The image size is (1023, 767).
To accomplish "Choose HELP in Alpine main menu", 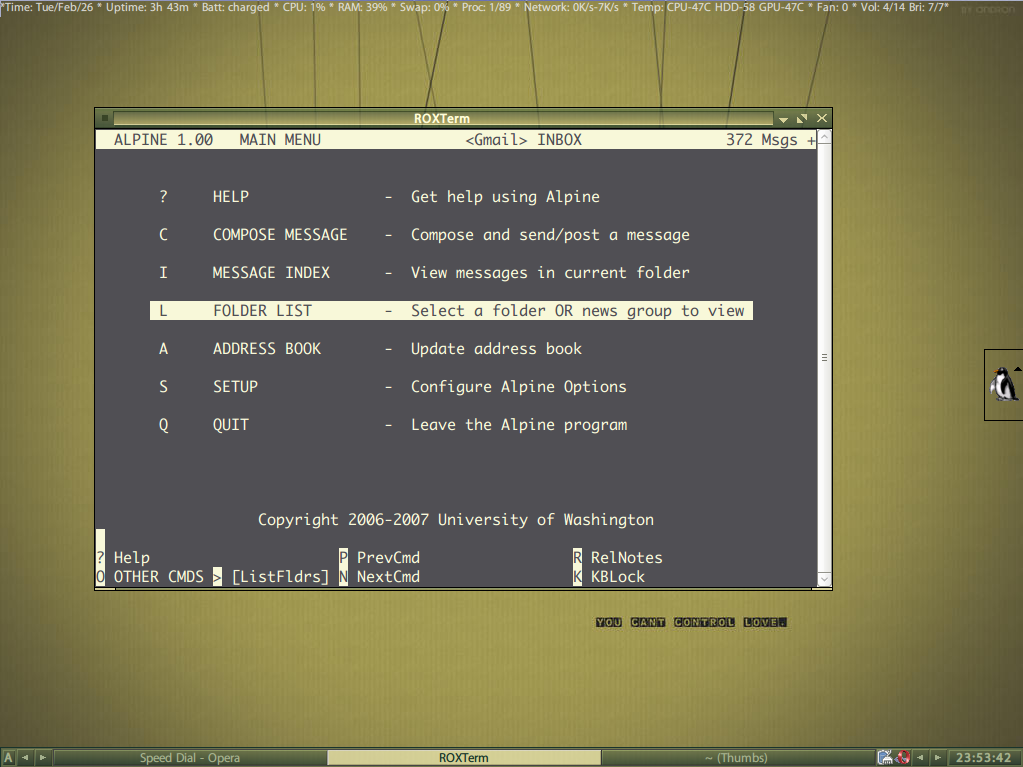I will 230,196.
